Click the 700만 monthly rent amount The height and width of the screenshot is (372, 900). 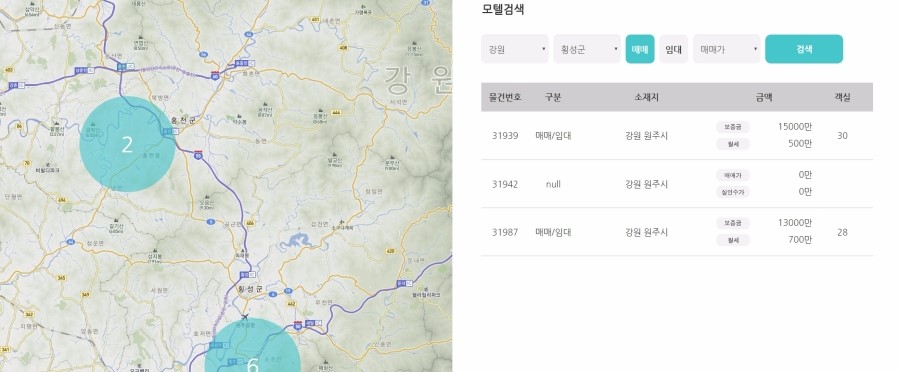(x=800, y=240)
